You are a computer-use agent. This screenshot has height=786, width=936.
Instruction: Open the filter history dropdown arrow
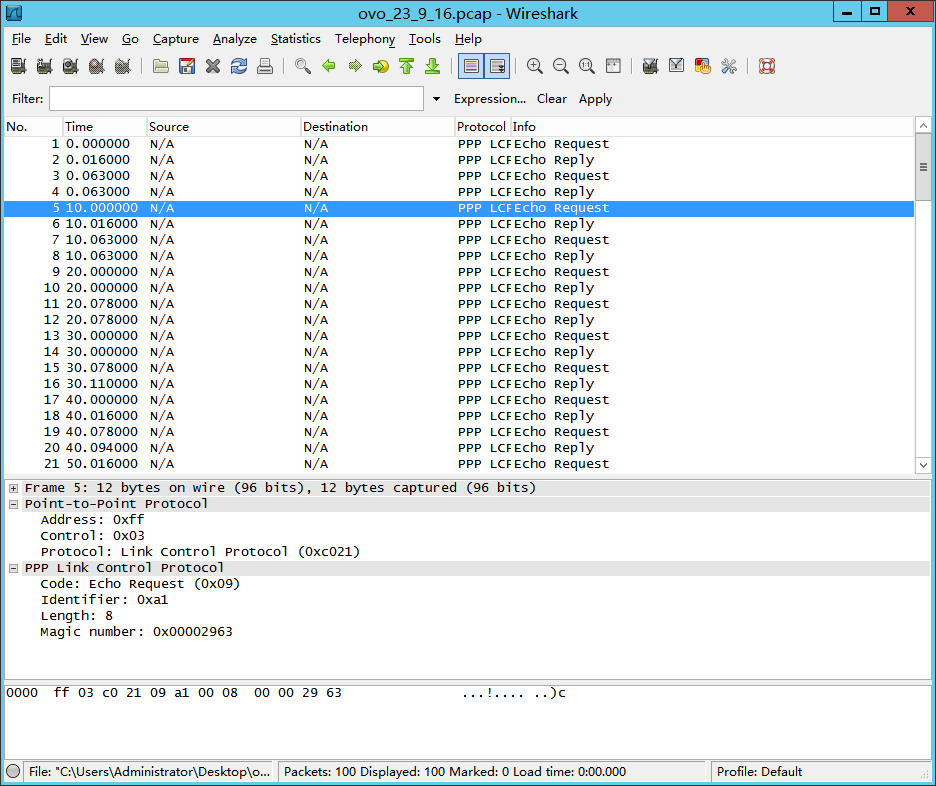pyautogui.click(x=436, y=99)
